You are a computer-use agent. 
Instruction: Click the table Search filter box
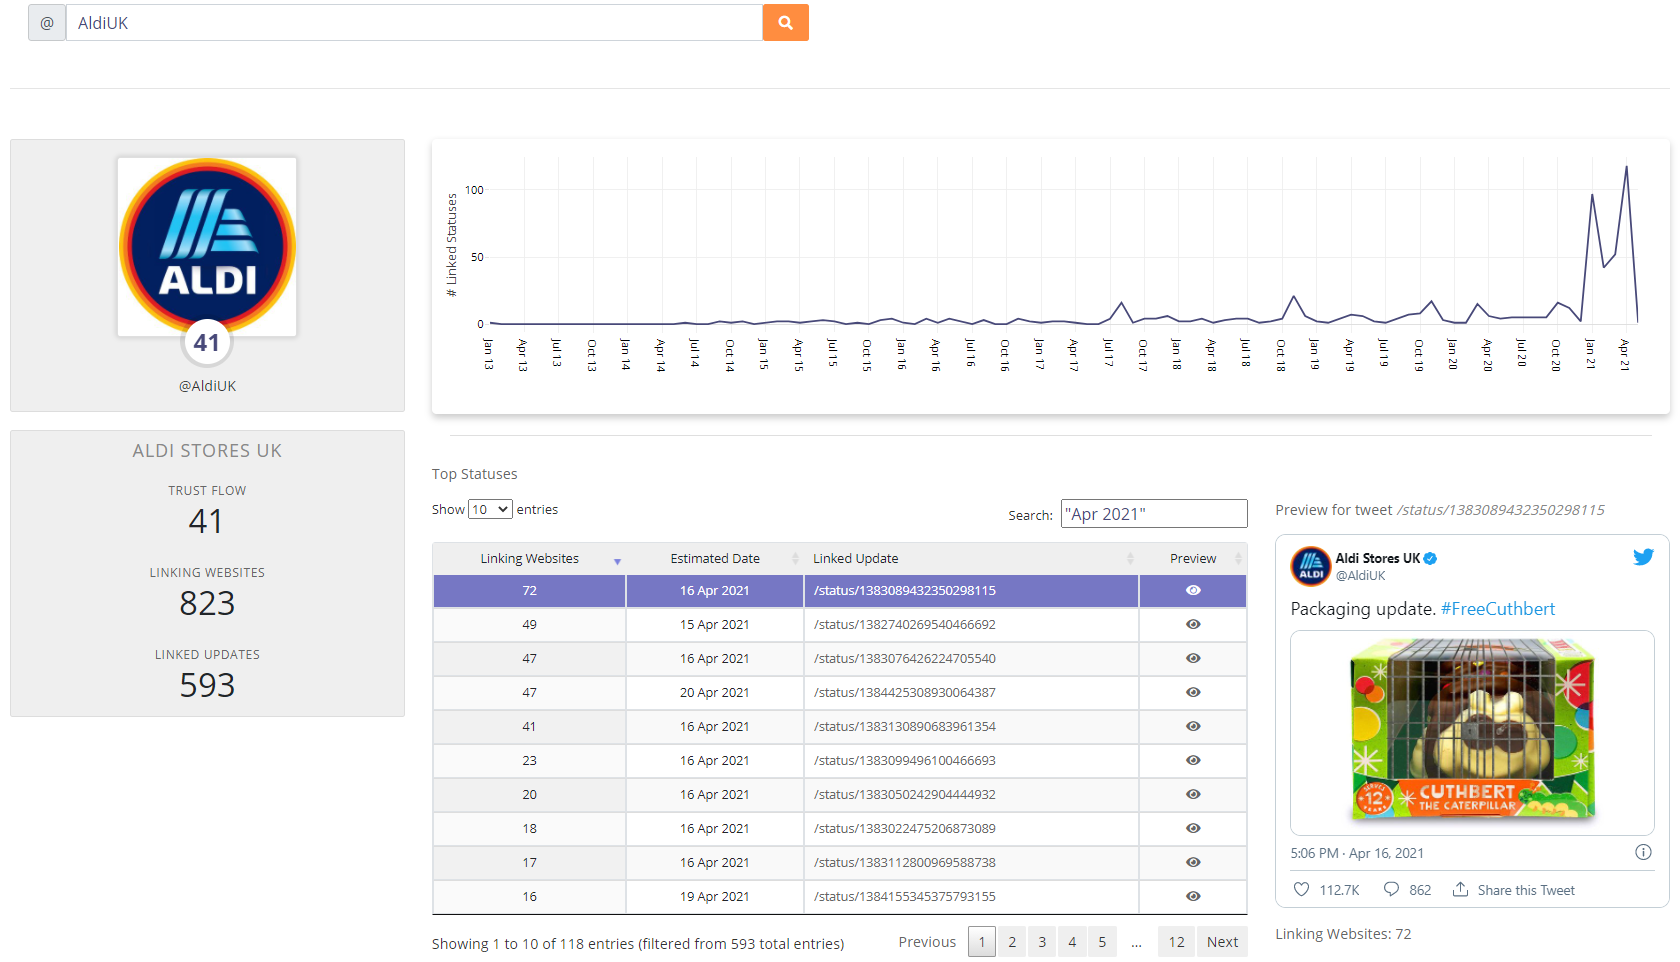[1154, 513]
